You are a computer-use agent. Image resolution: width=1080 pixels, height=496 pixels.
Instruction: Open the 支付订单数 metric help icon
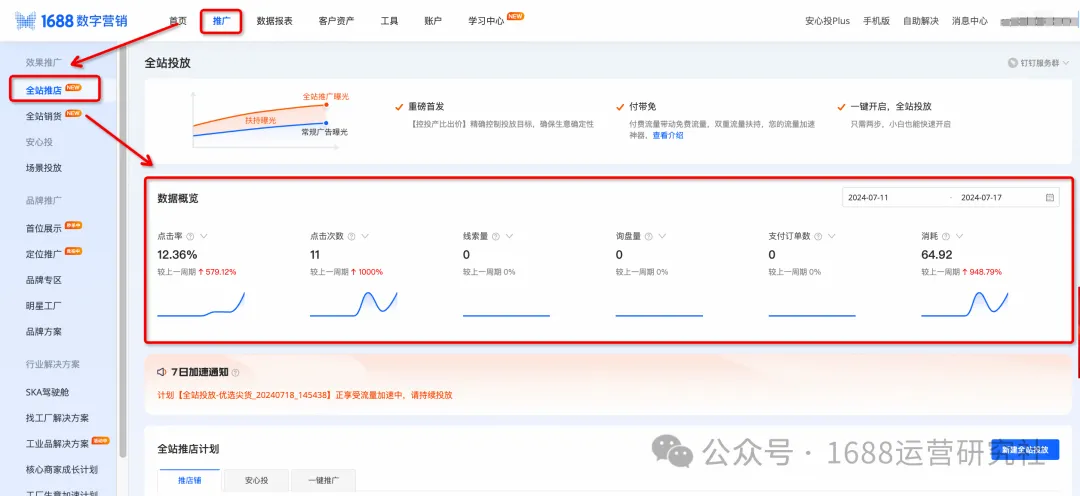coord(818,236)
